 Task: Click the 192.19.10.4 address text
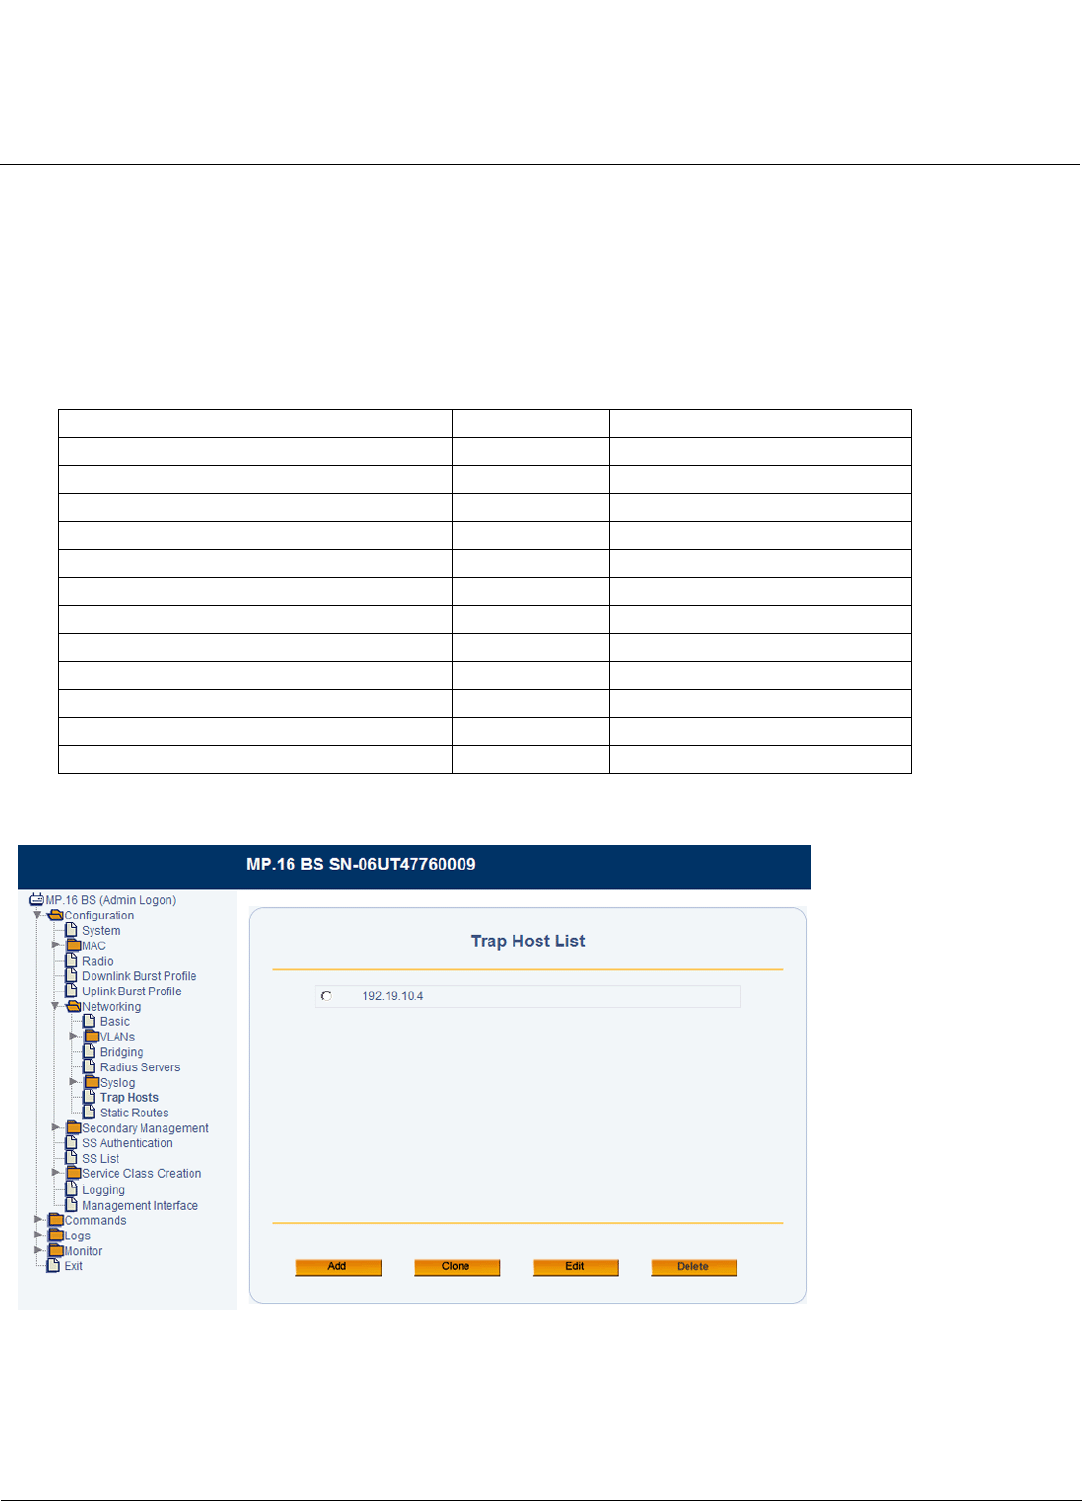tap(393, 996)
